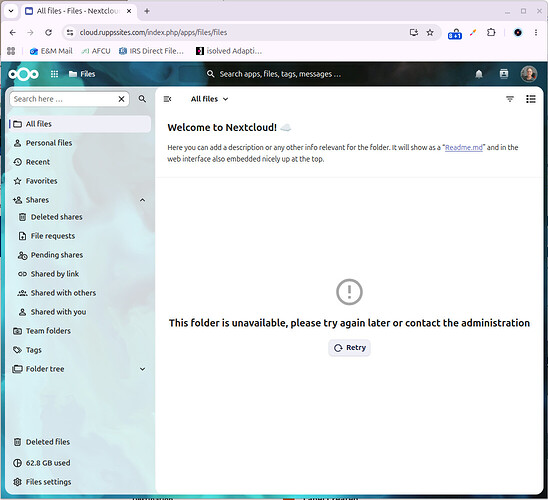Open the browser Extensions puzzle icon
The height and width of the screenshot is (500, 548).
491,32
